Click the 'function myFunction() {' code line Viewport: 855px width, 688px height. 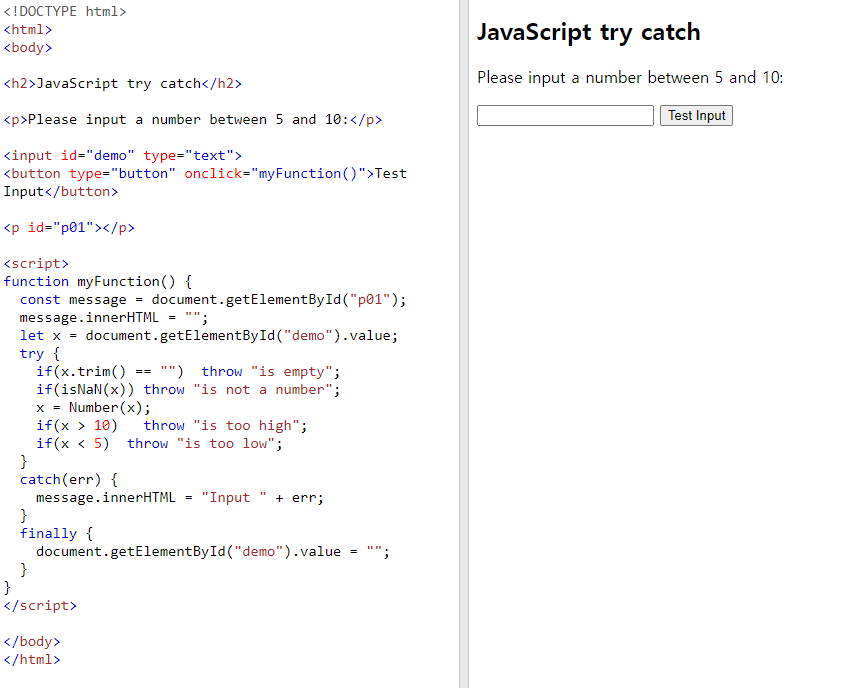tap(98, 281)
